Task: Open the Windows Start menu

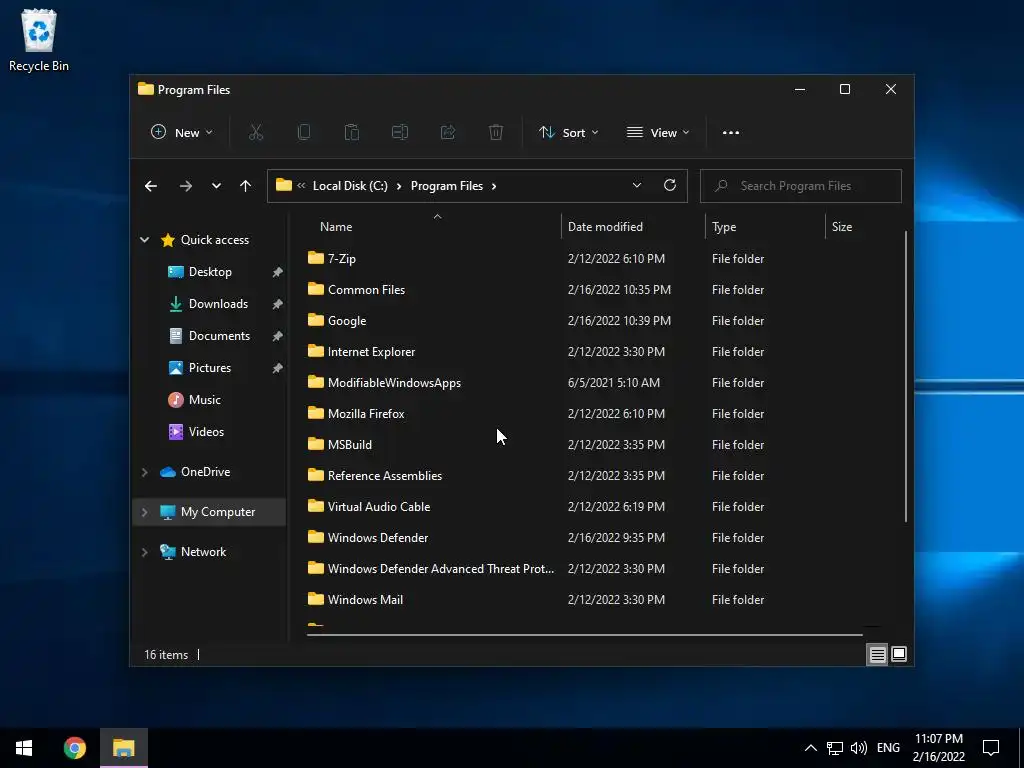Action: point(24,748)
